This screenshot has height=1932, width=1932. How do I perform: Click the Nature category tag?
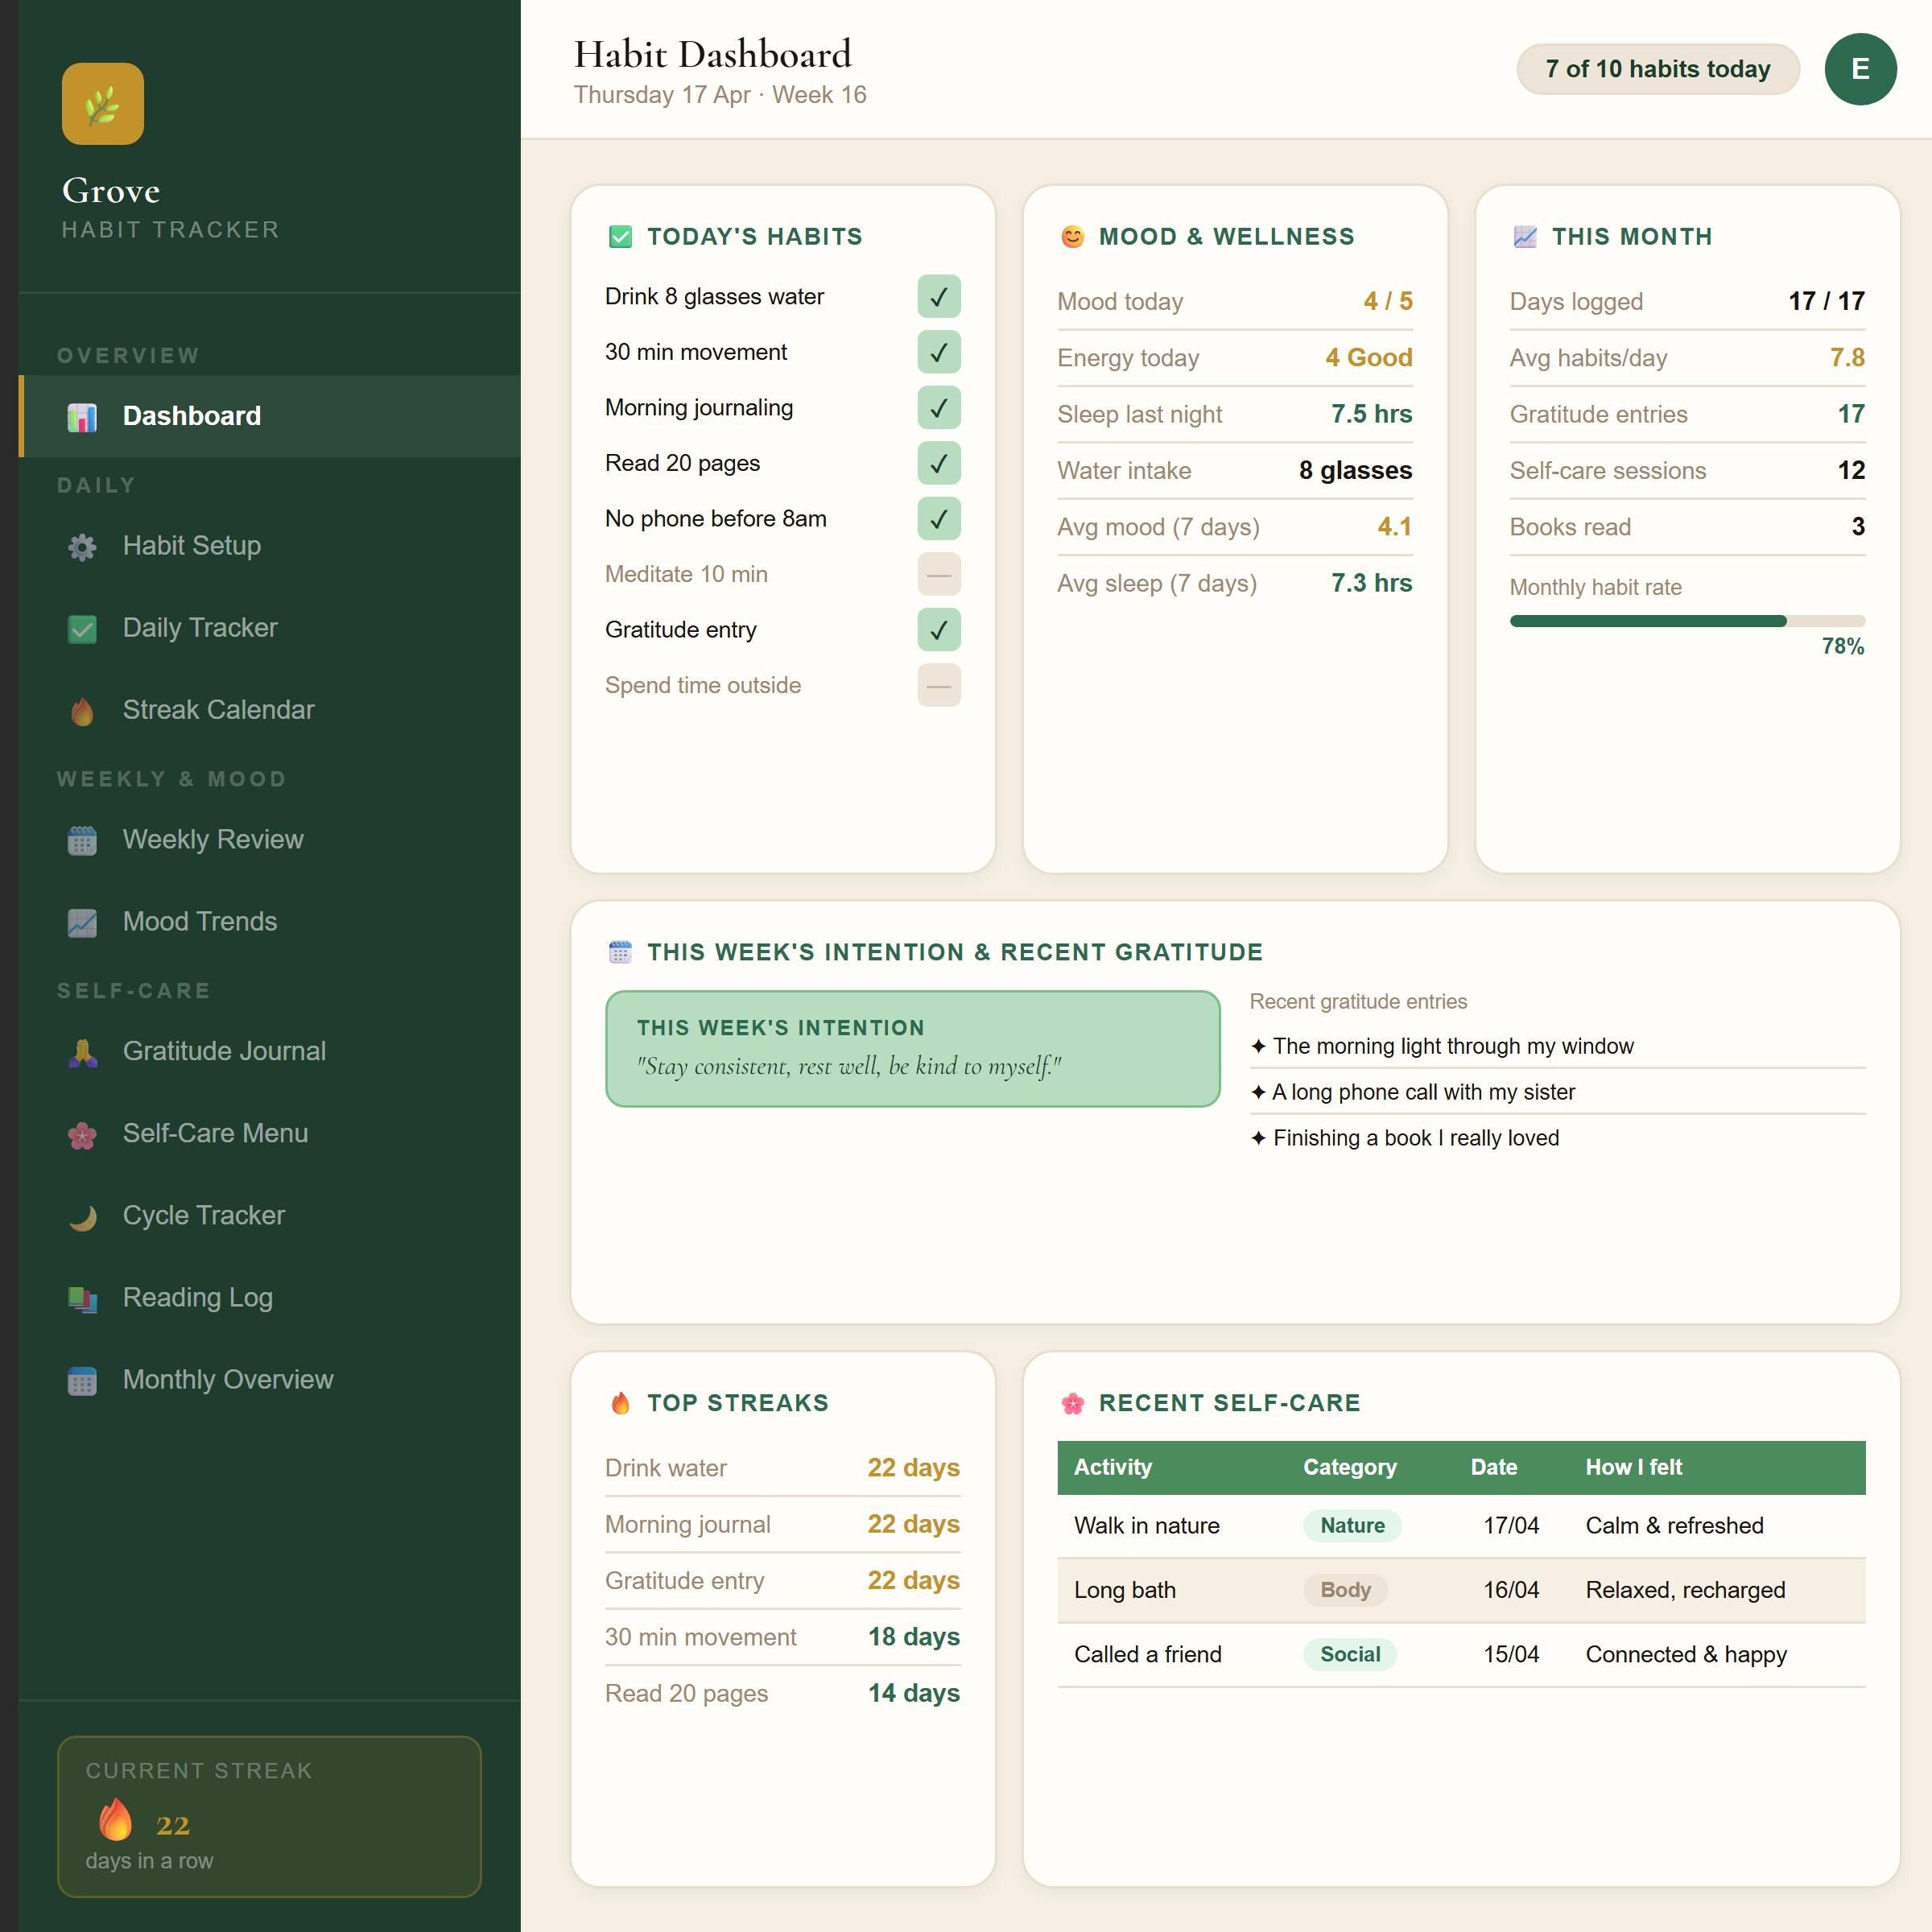pos(1352,1526)
